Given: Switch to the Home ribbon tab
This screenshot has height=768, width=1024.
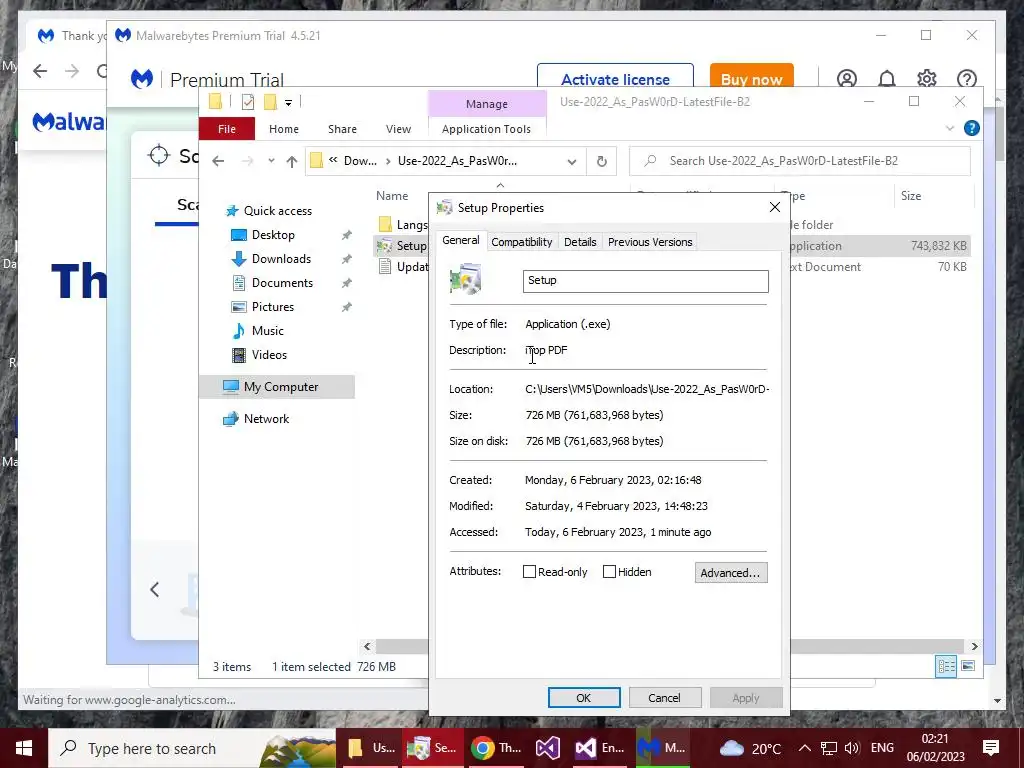Looking at the screenshot, I should click(x=283, y=129).
